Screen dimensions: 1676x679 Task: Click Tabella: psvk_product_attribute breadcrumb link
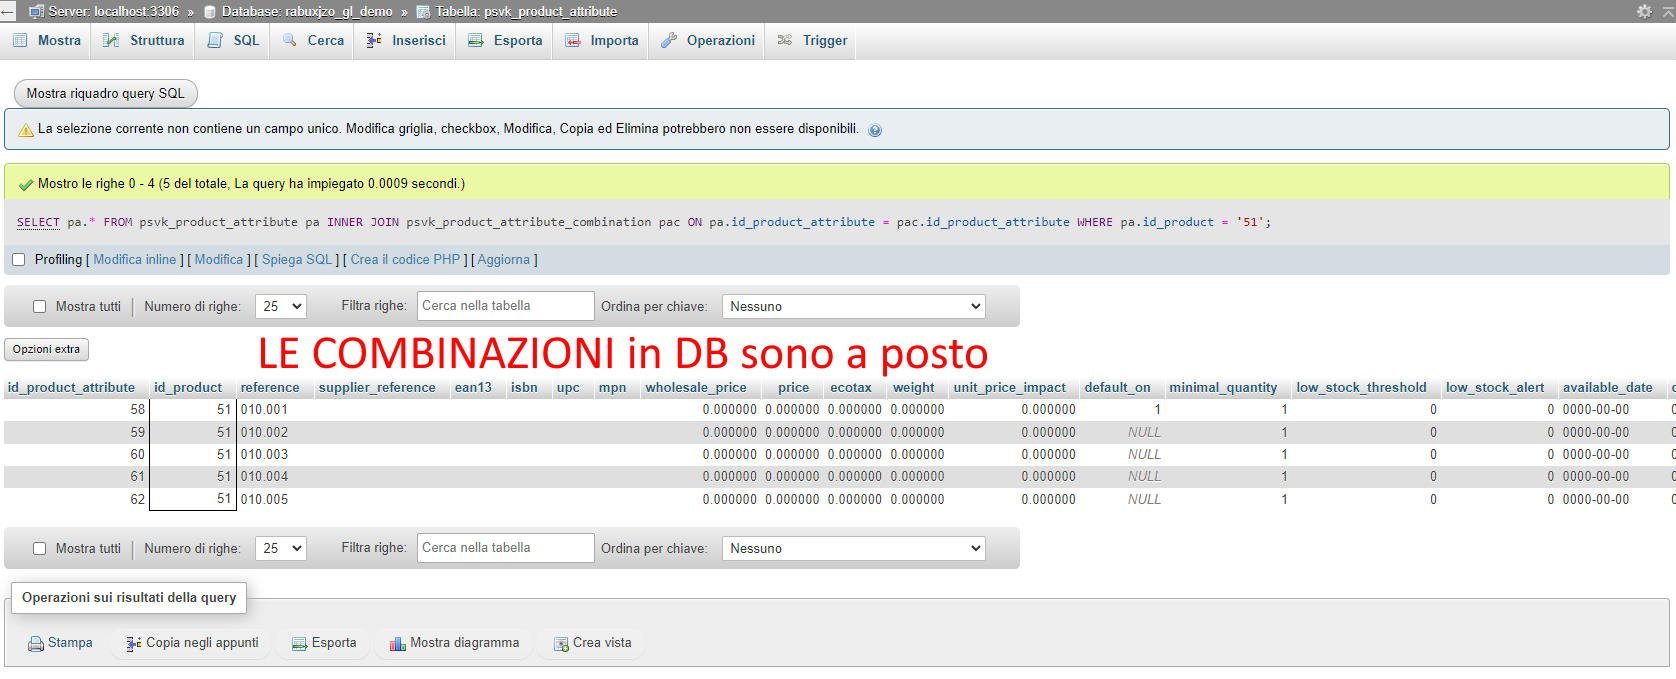coord(526,12)
